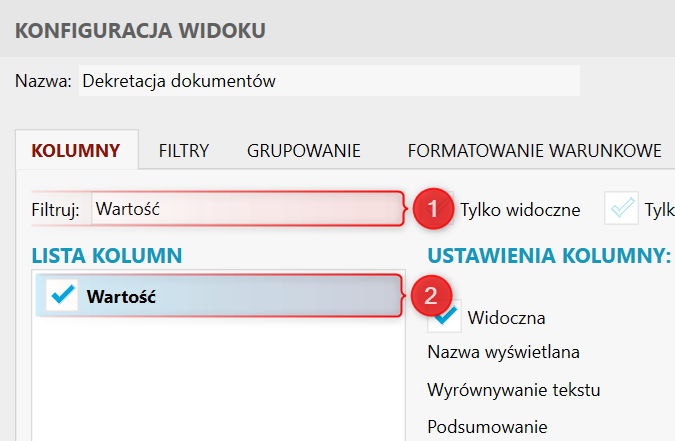
Task: Click the Podsumowanie setting
Action: pyautogui.click(x=487, y=426)
